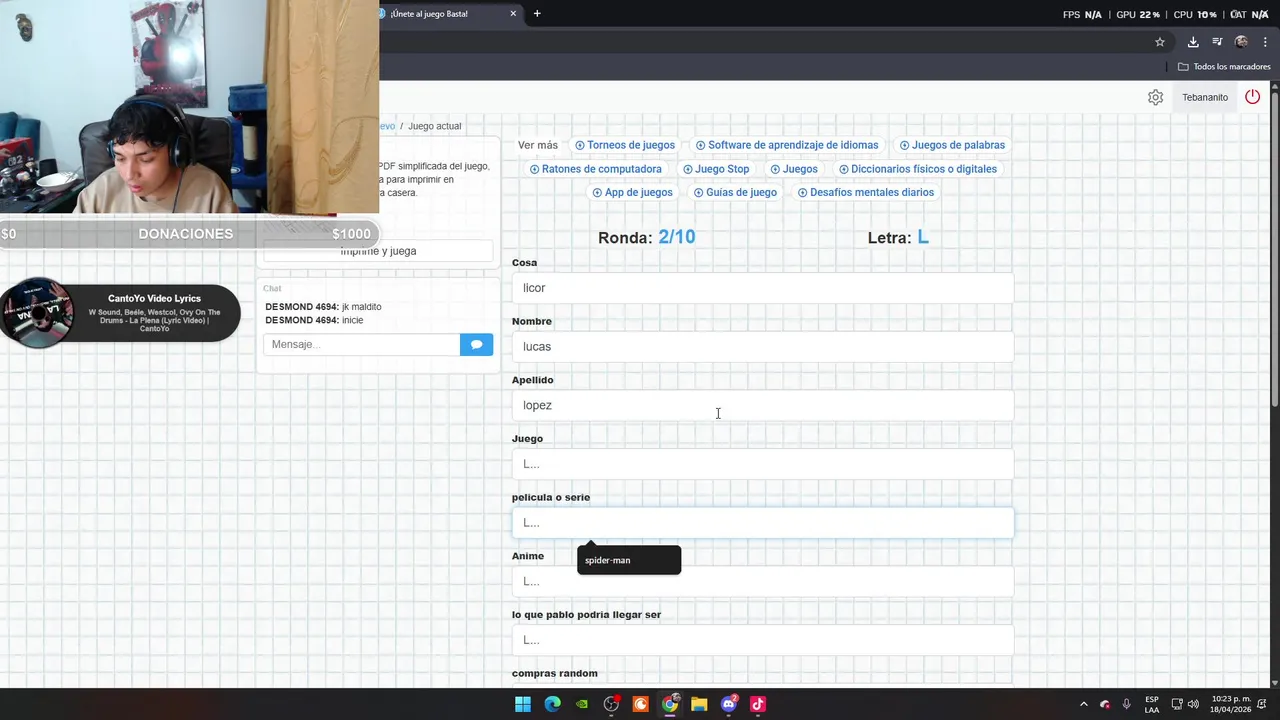This screenshot has height=720, width=1280.
Task: Open the App de juegos link
Action: pos(632,192)
